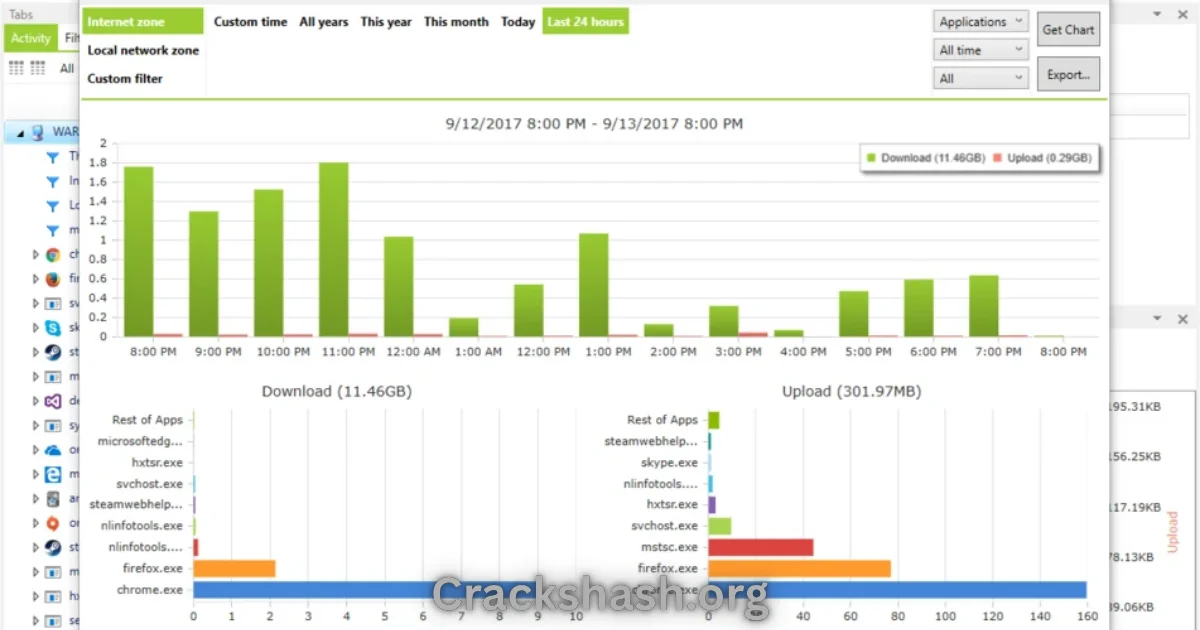
Task: Open the lower right panel options arrow
Action: click(1157, 318)
